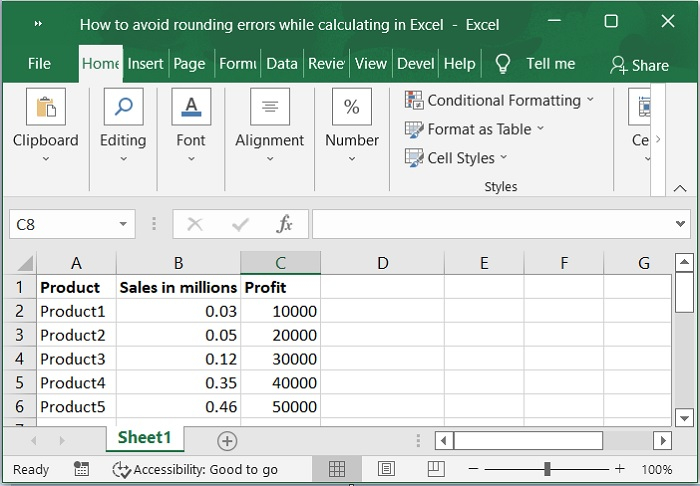Click Accessibility: Good to go status
The image size is (700, 486).
pyautogui.click(x=195, y=469)
